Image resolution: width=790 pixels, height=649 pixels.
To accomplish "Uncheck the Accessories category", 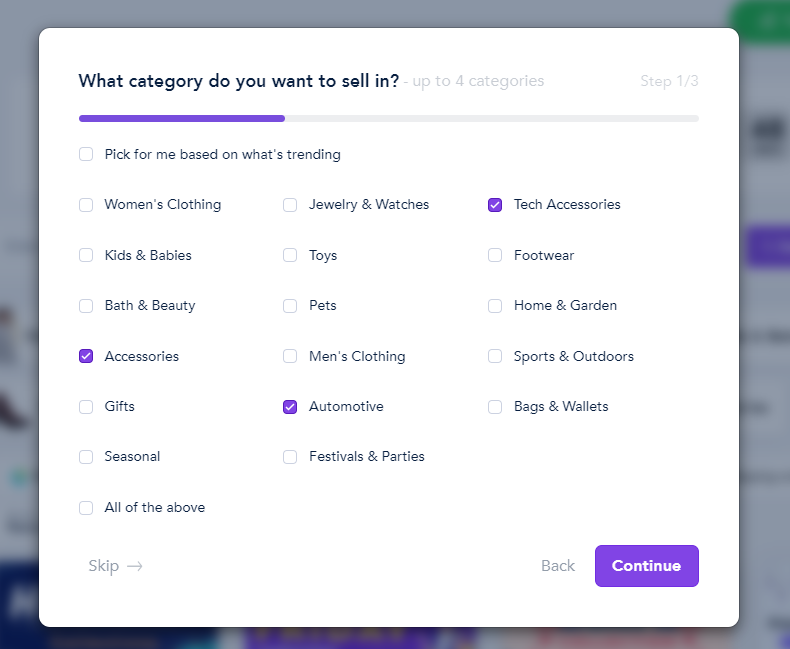I will [x=86, y=356].
